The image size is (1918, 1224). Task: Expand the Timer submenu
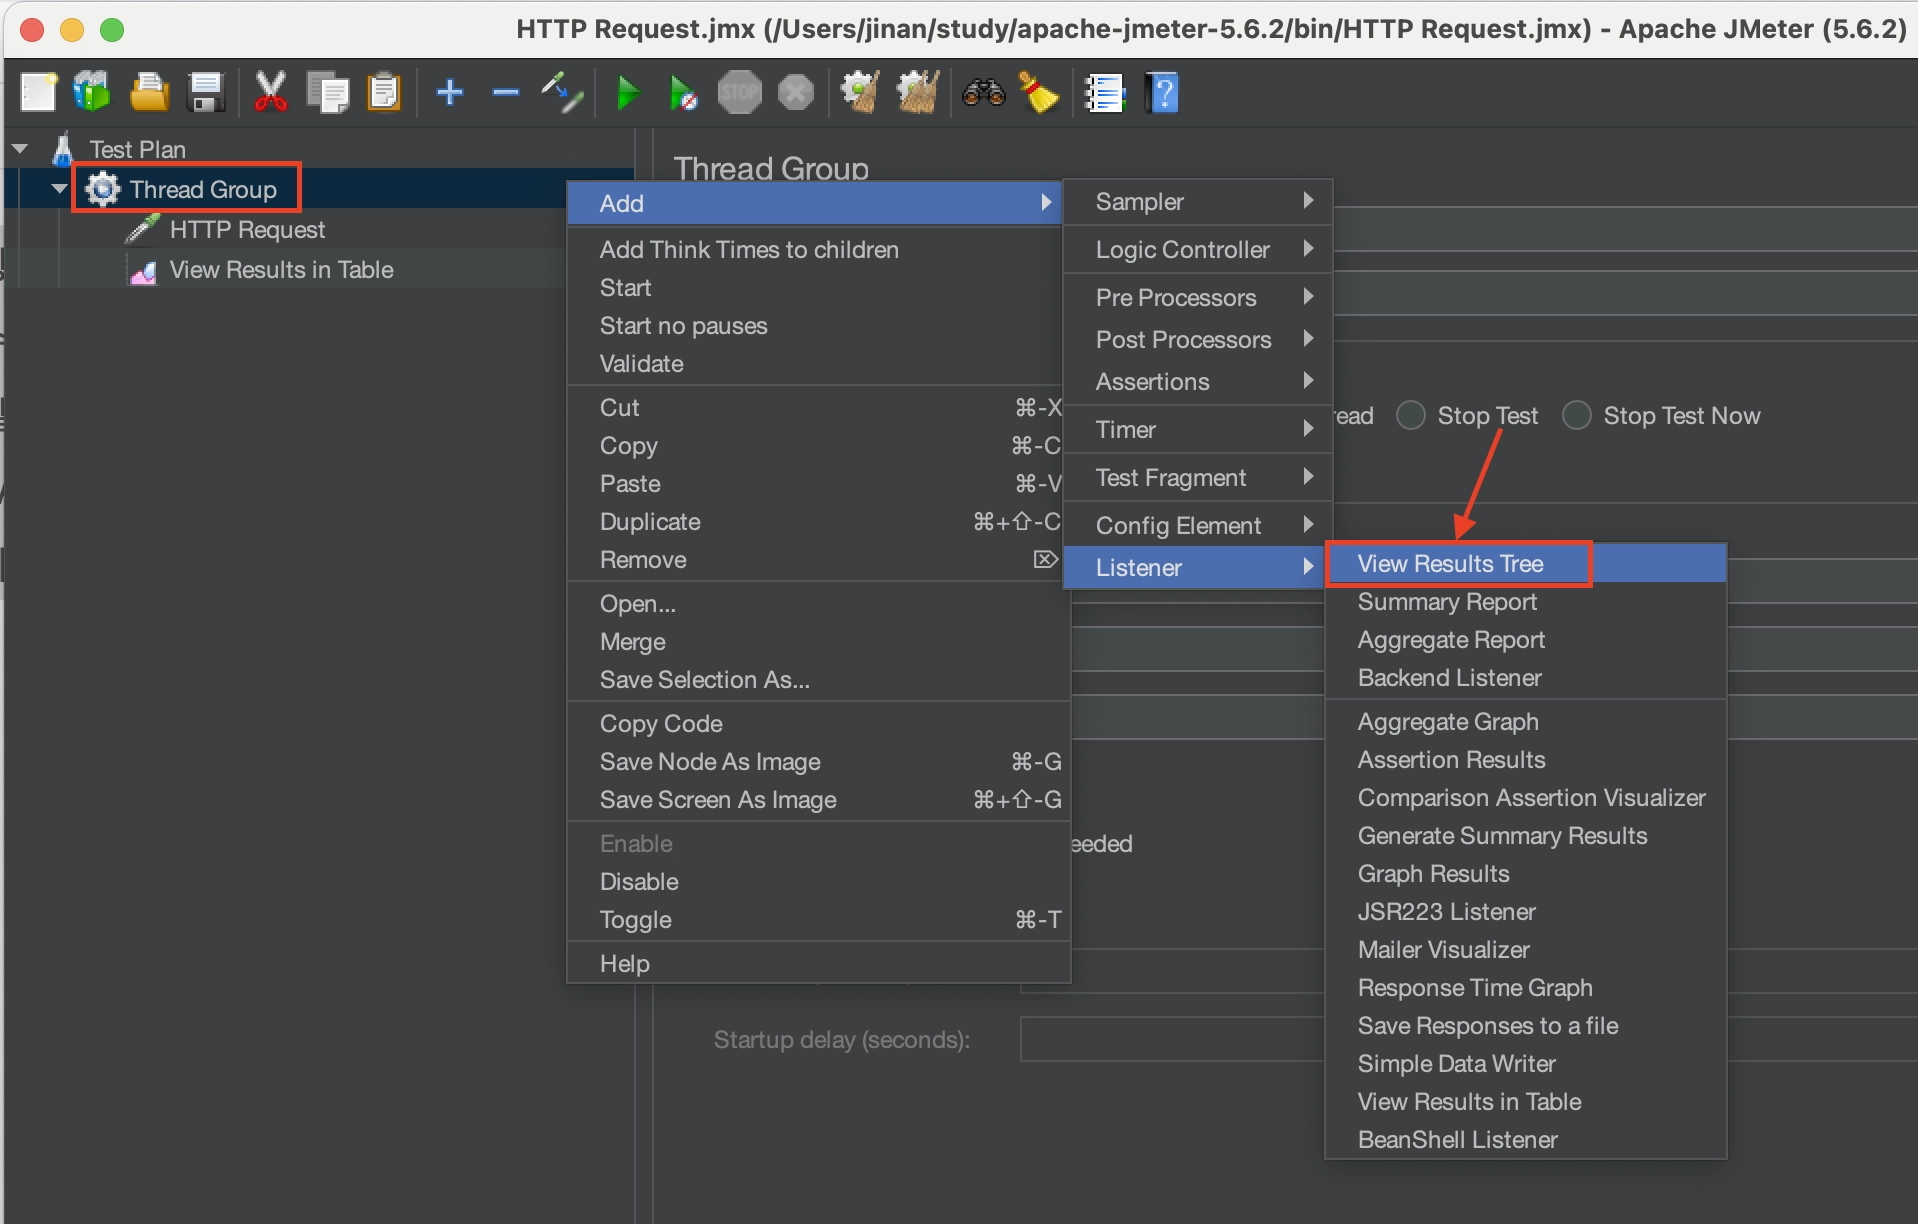point(1197,429)
